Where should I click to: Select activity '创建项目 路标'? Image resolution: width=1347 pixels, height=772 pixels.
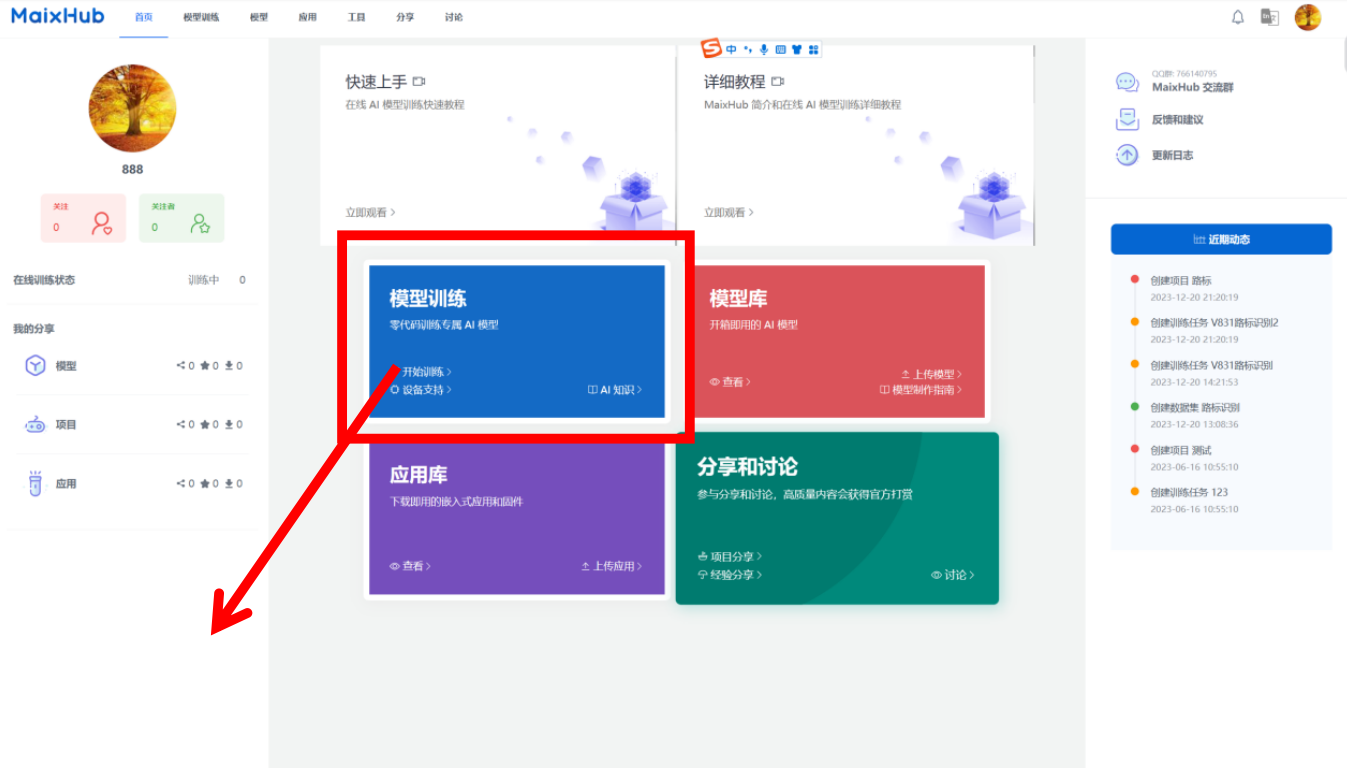click(1180, 281)
